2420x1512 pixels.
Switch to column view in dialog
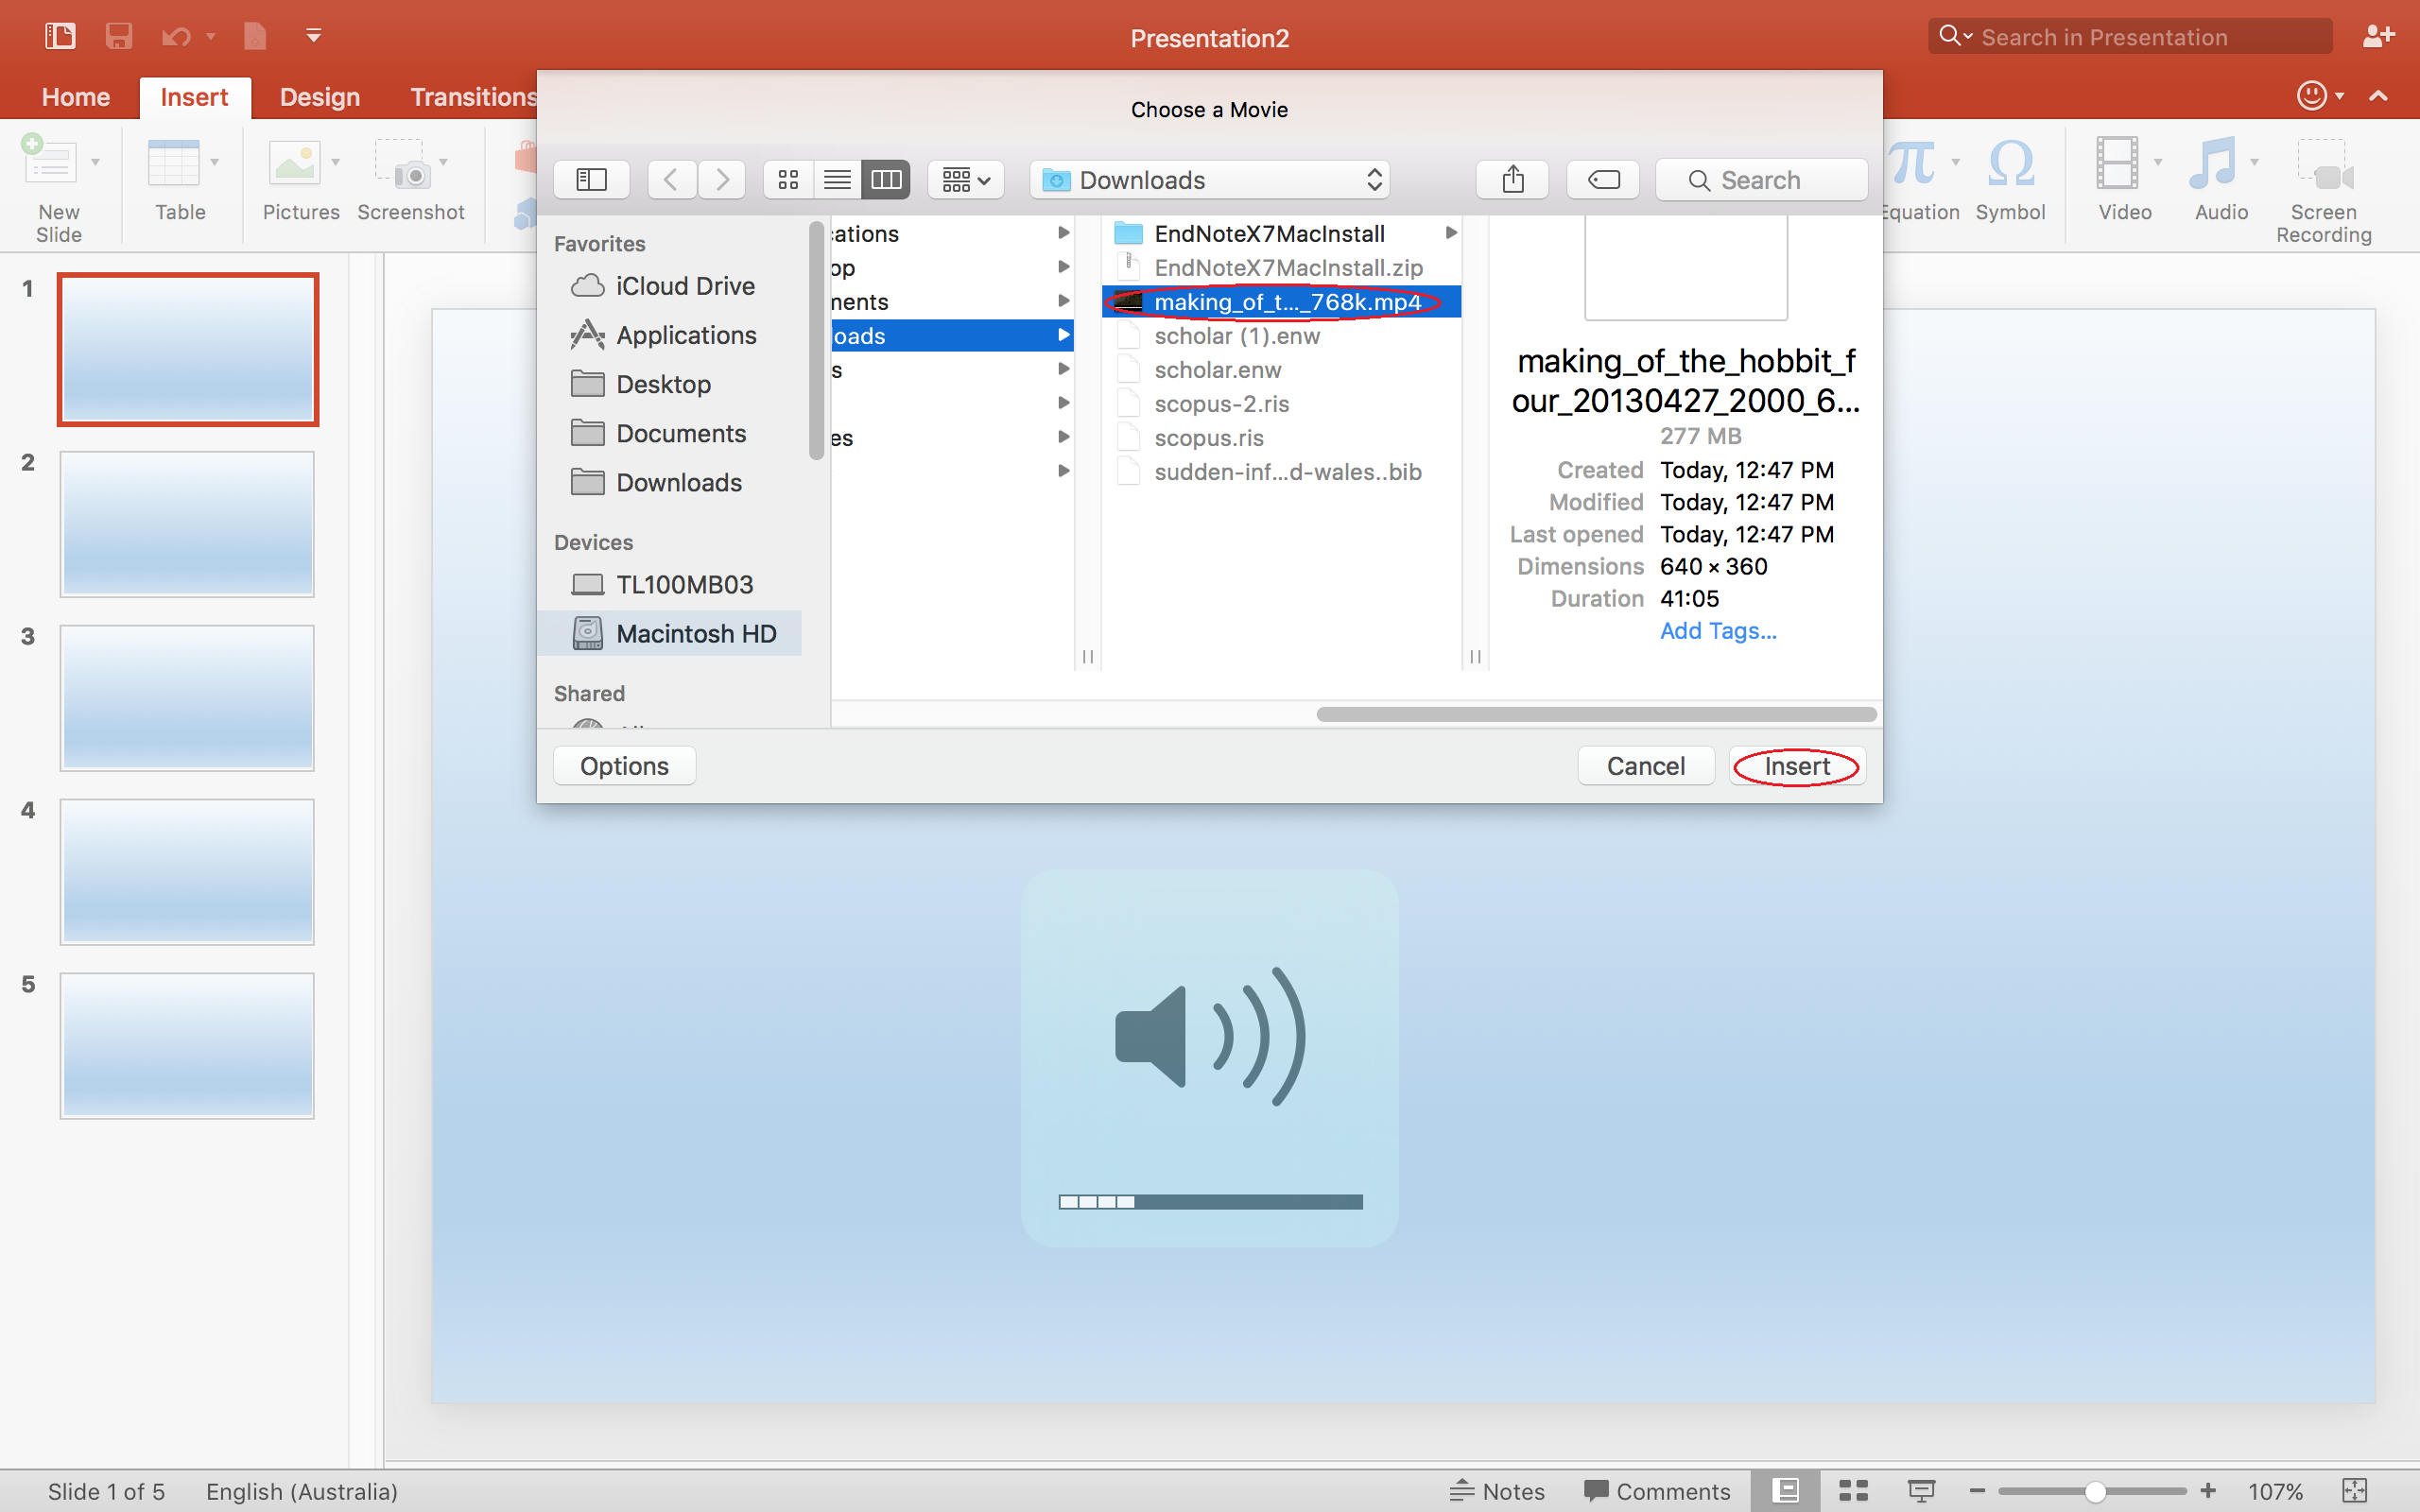pyautogui.click(x=886, y=179)
